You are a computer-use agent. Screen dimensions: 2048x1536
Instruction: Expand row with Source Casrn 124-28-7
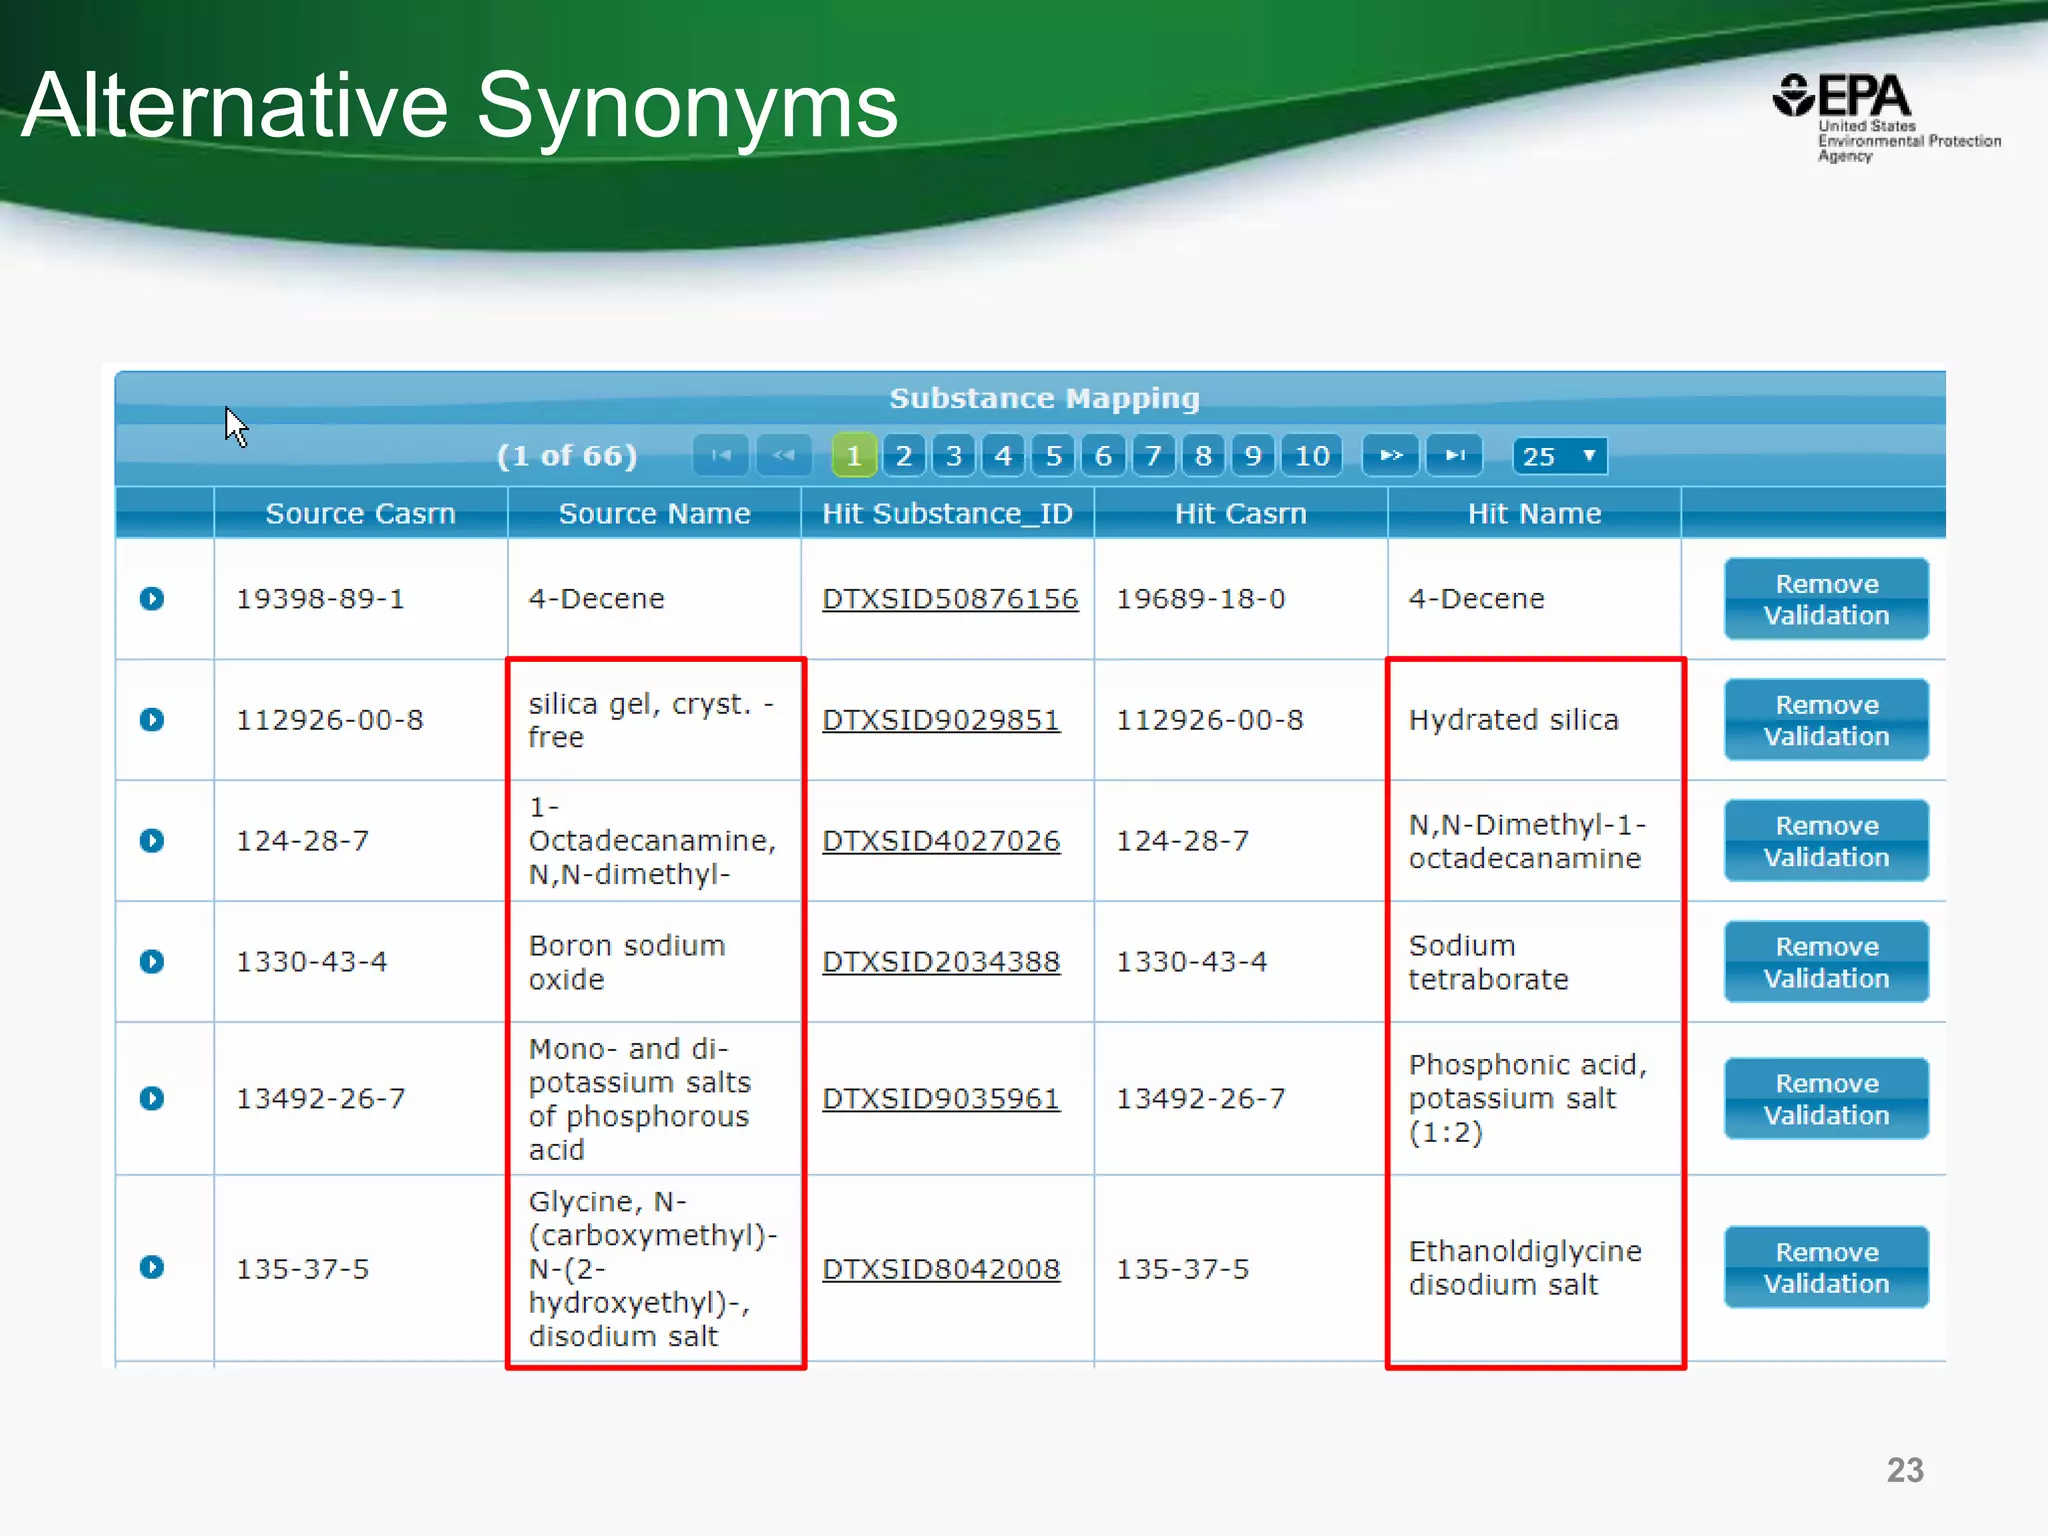(x=152, y=841)
